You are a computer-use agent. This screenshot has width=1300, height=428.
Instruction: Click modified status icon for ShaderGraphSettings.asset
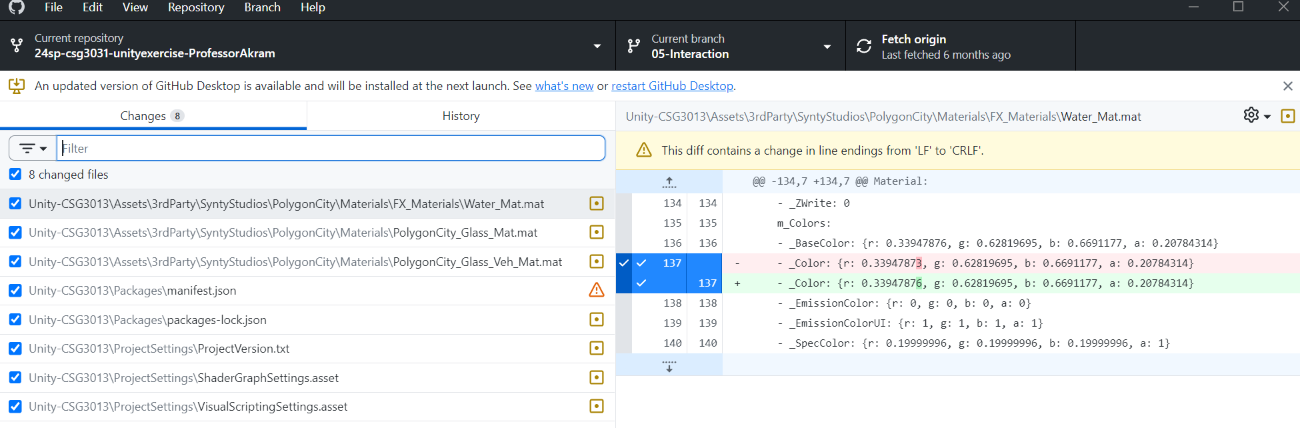597,378
